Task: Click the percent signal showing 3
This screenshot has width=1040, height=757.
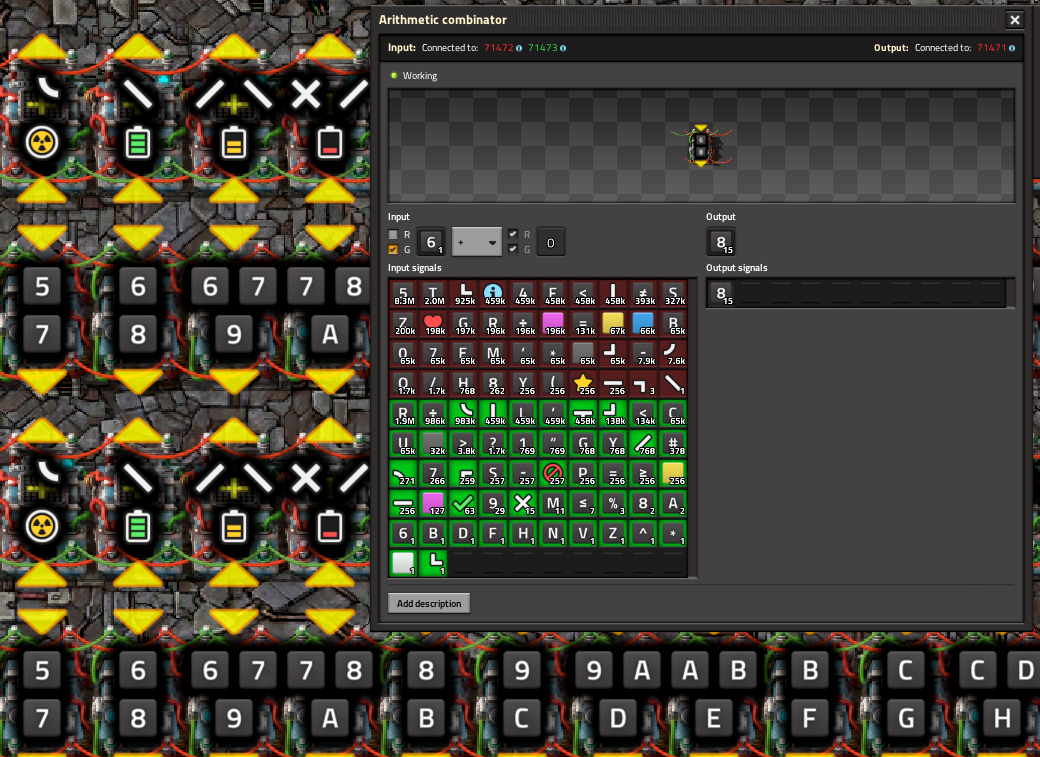Action: pos(613,504)
